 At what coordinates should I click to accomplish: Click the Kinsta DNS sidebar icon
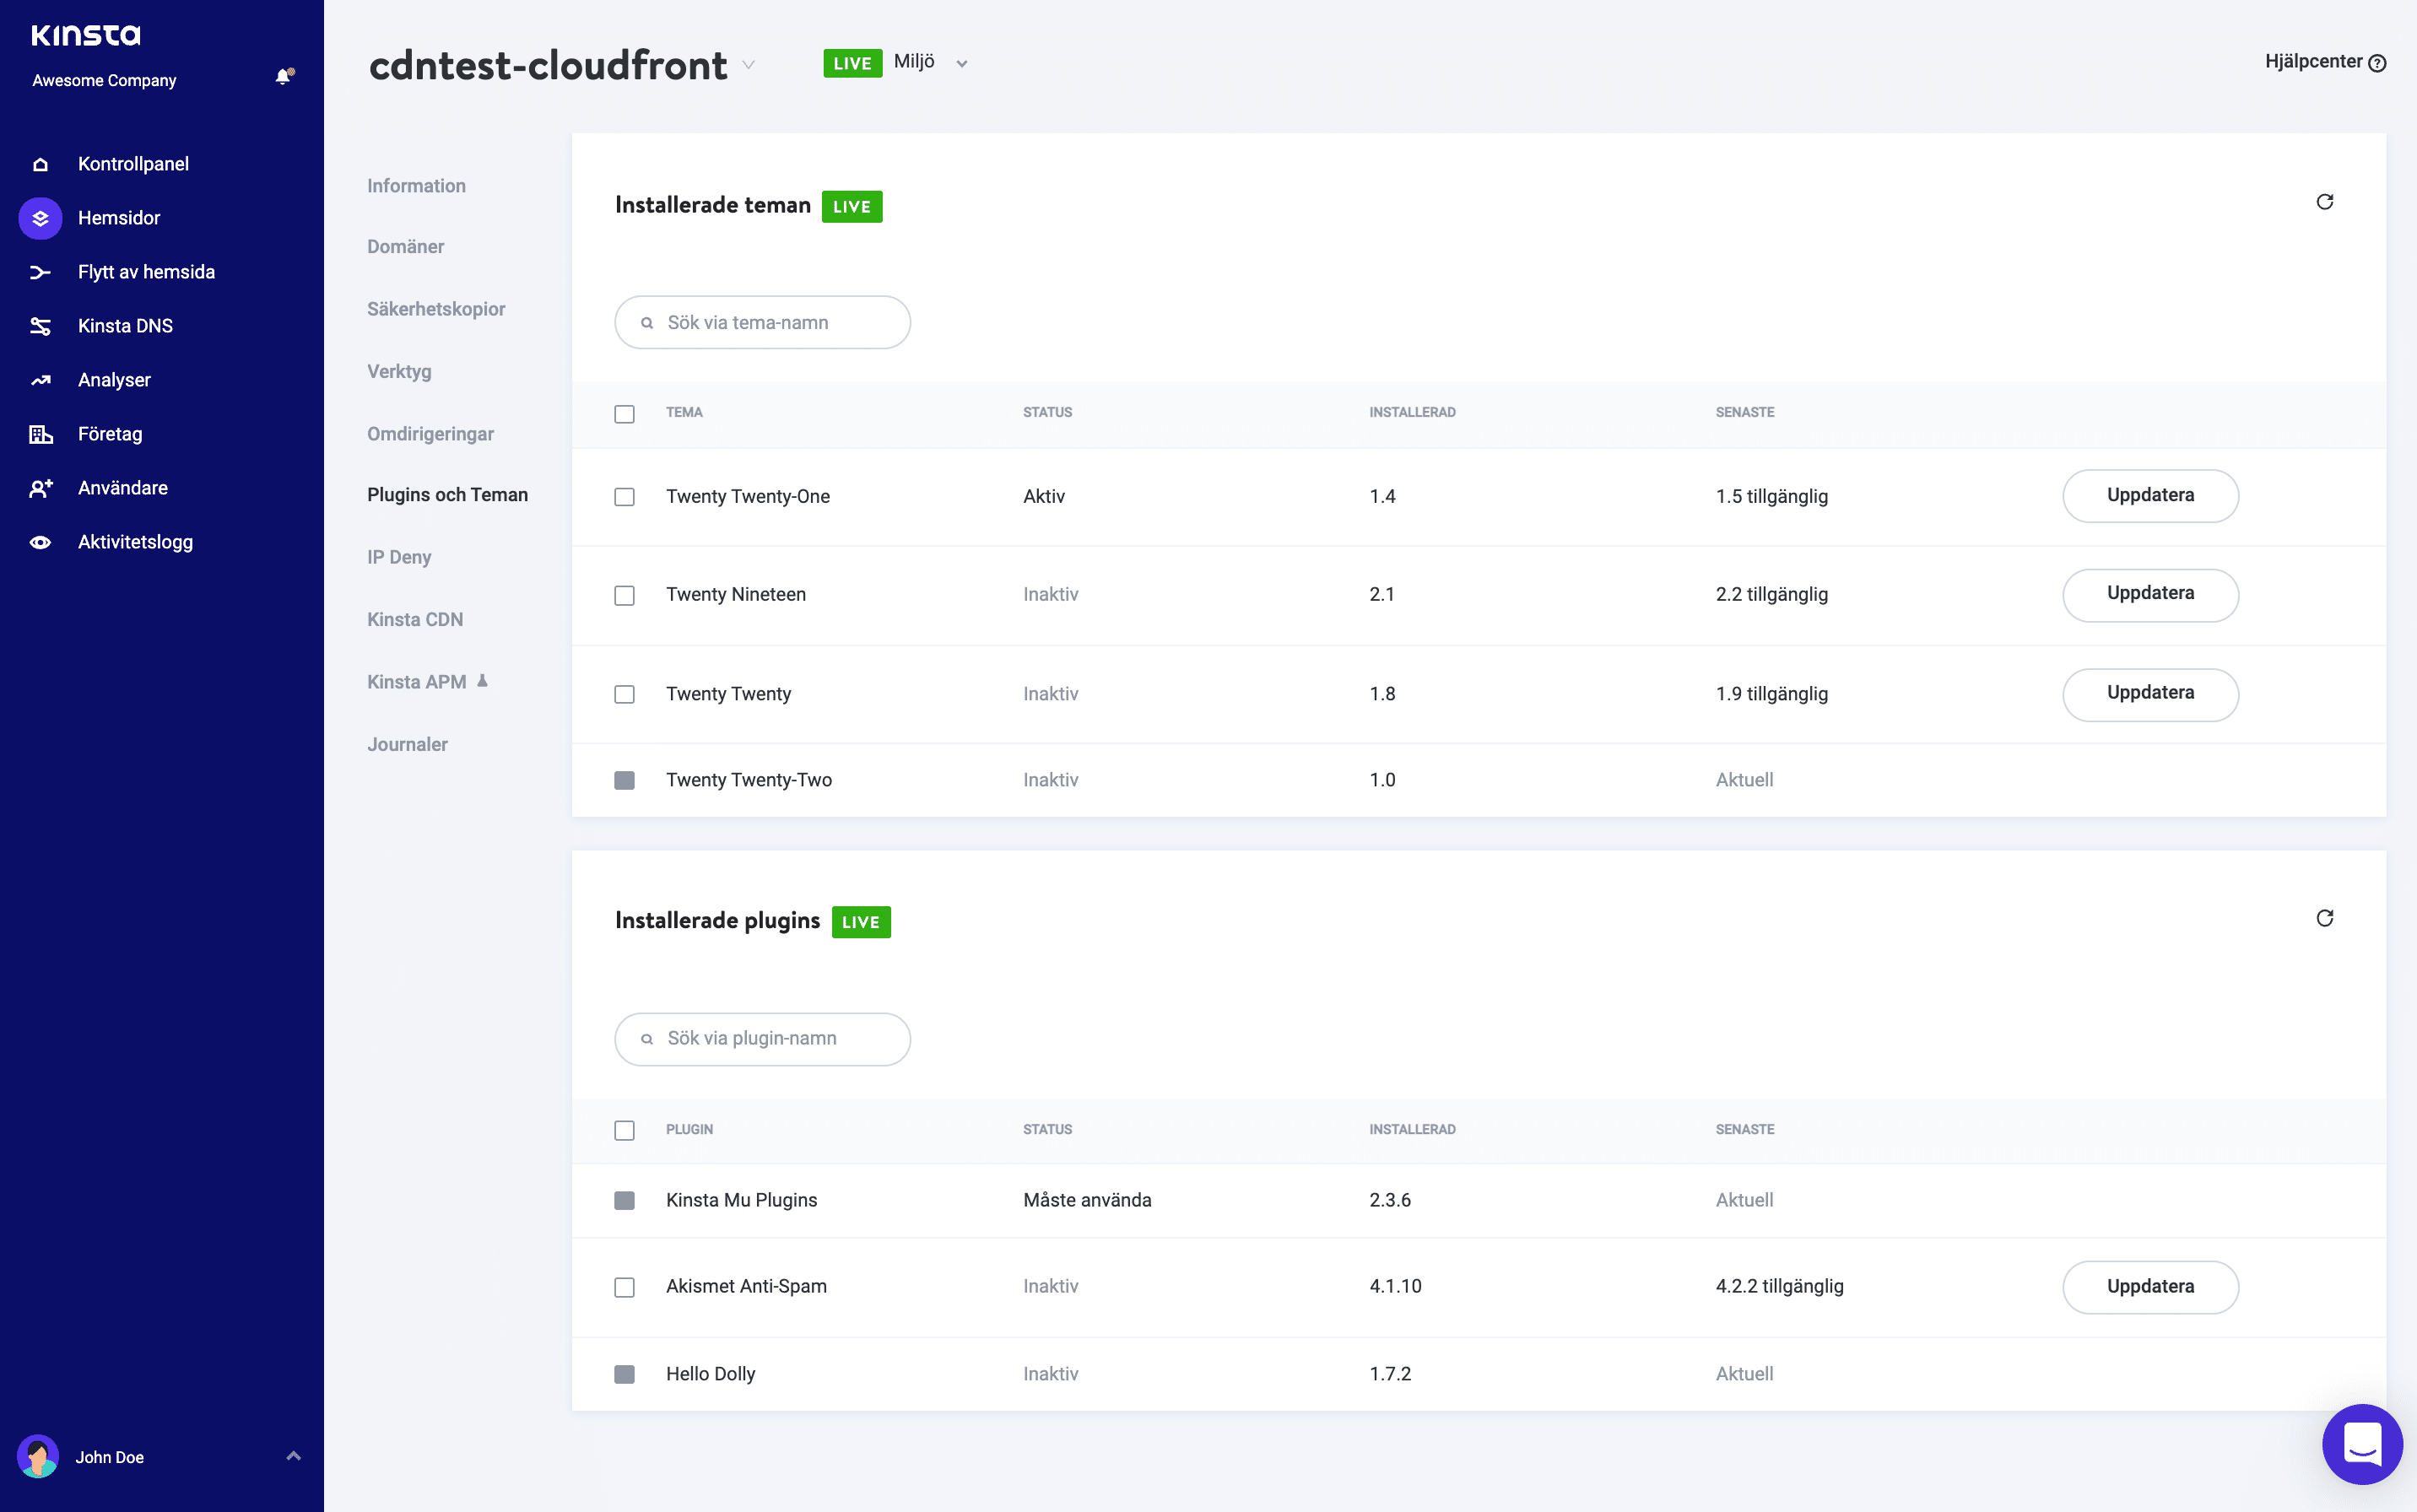(42, 326)
